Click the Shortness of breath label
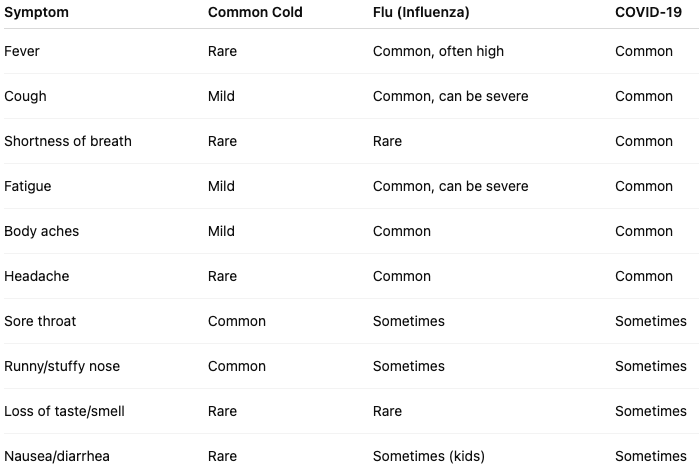Viewport: 699px width, 470px height. [x=68, y=141]
